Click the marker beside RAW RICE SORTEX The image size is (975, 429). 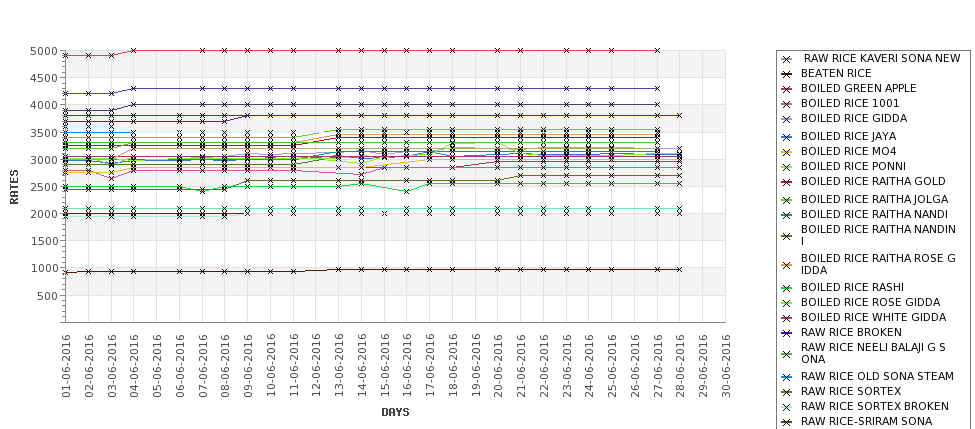787,392
